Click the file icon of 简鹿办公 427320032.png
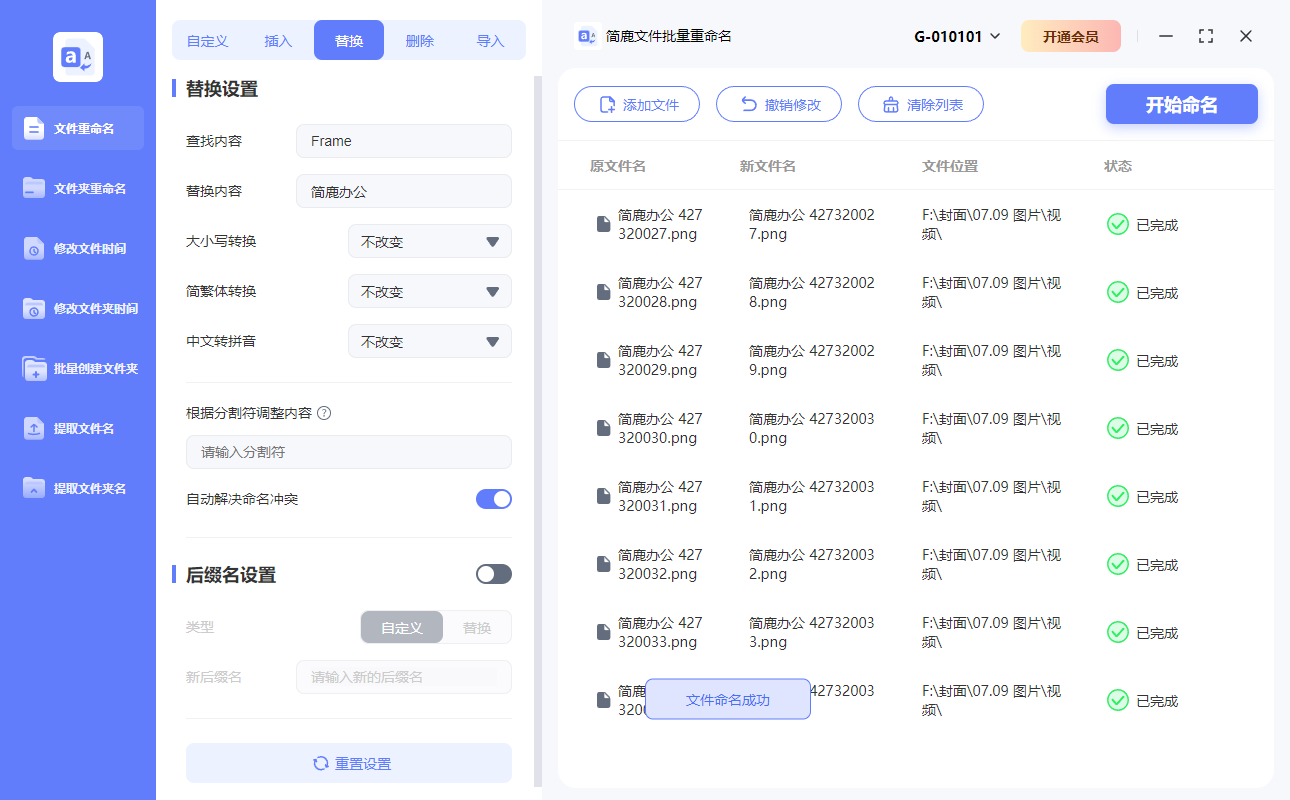Screen dimensions: 1290x800 [x=603, y=564]
